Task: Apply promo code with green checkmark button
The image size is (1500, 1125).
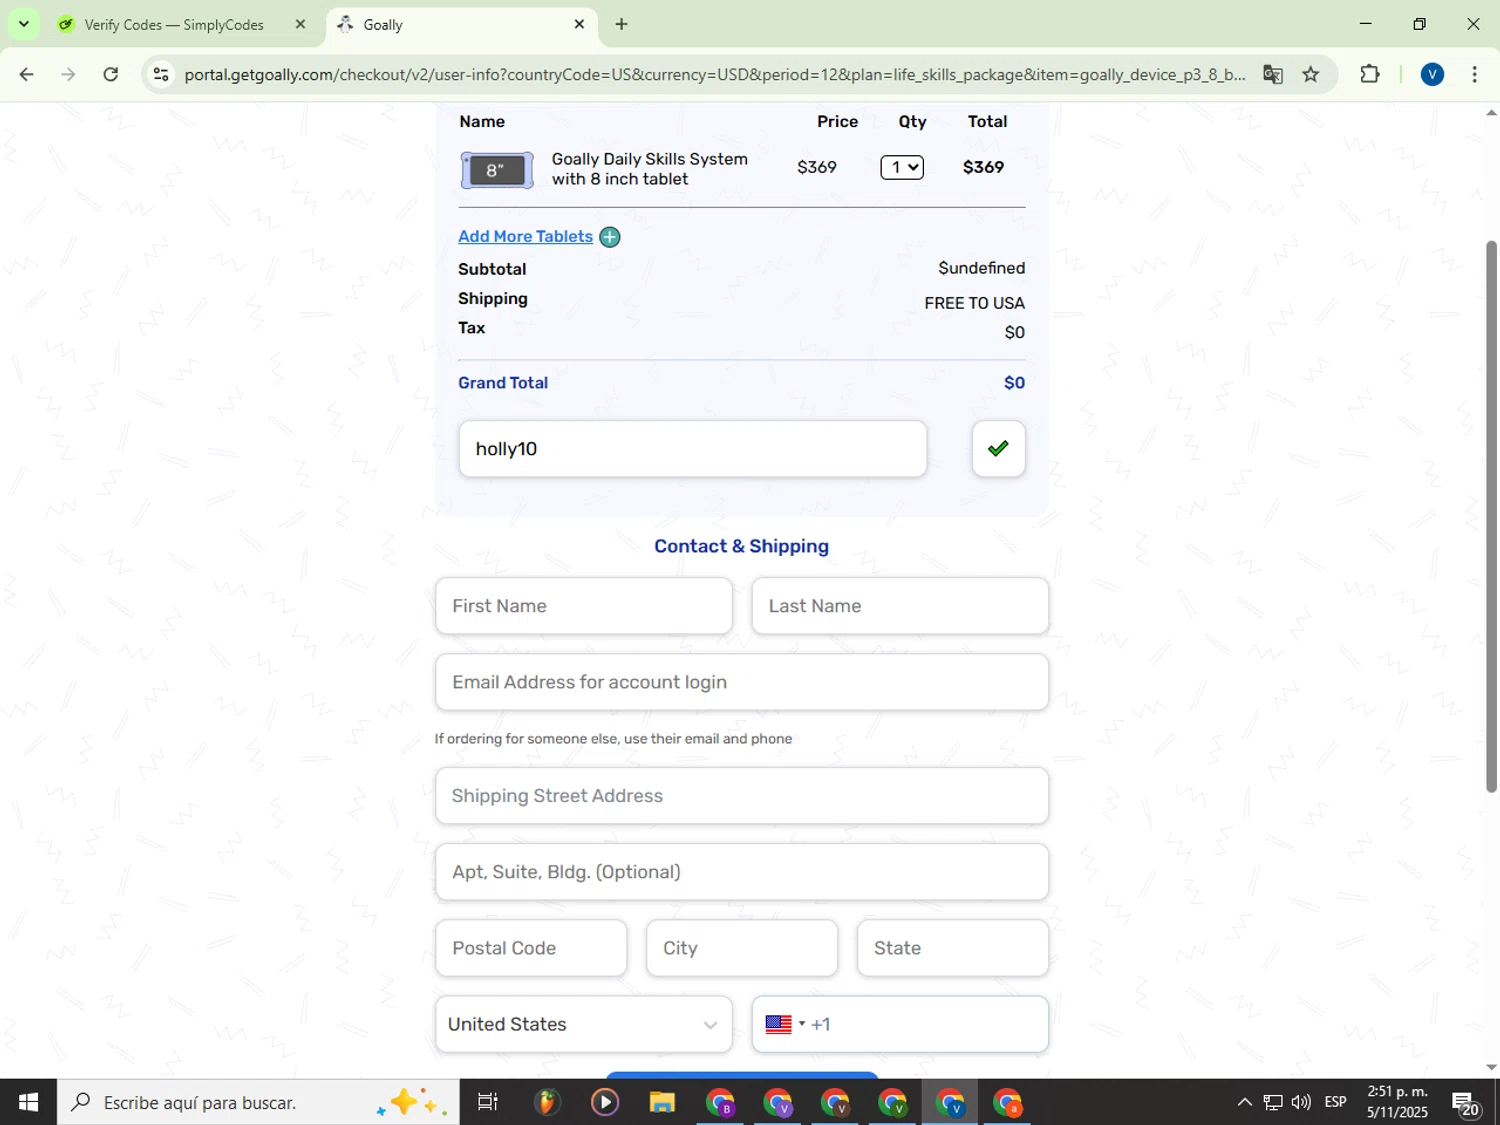Action: [998, 449]
